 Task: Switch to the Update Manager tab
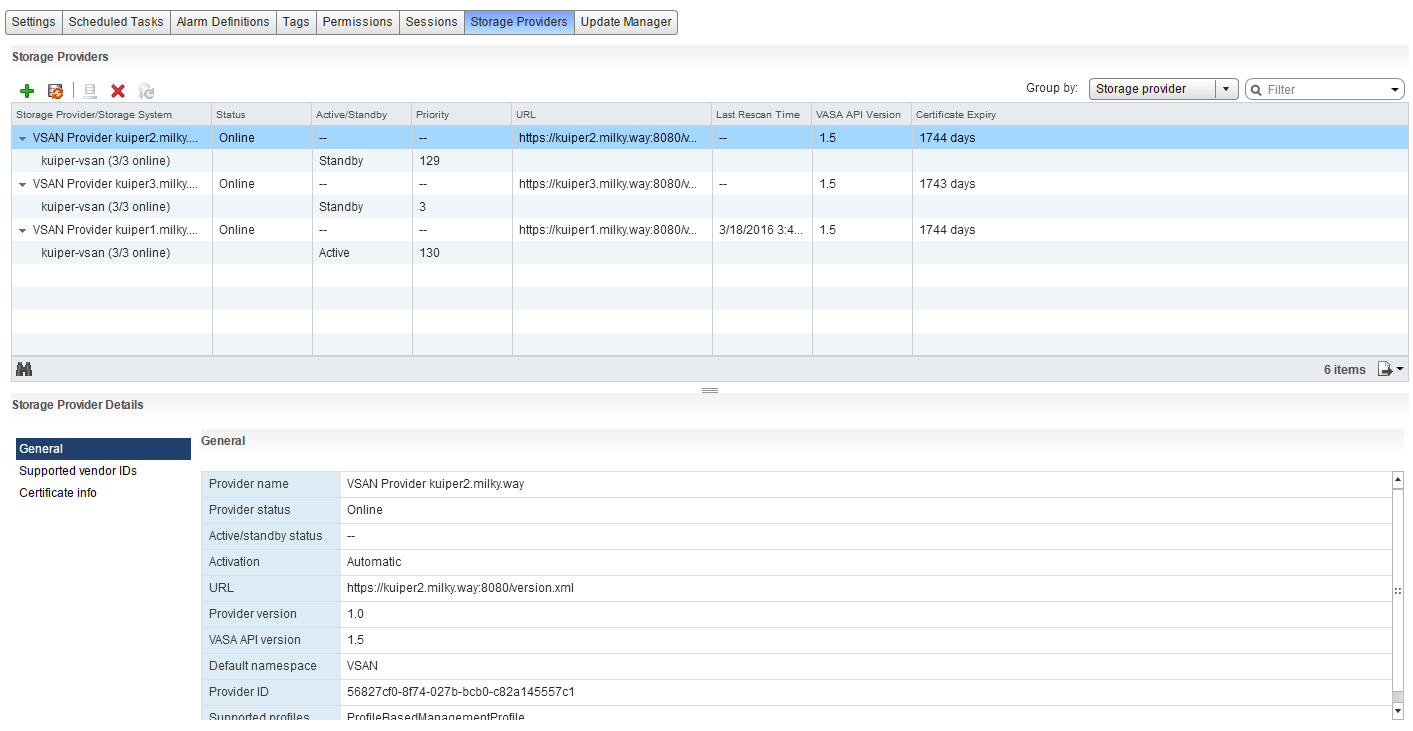coord(626,22)
